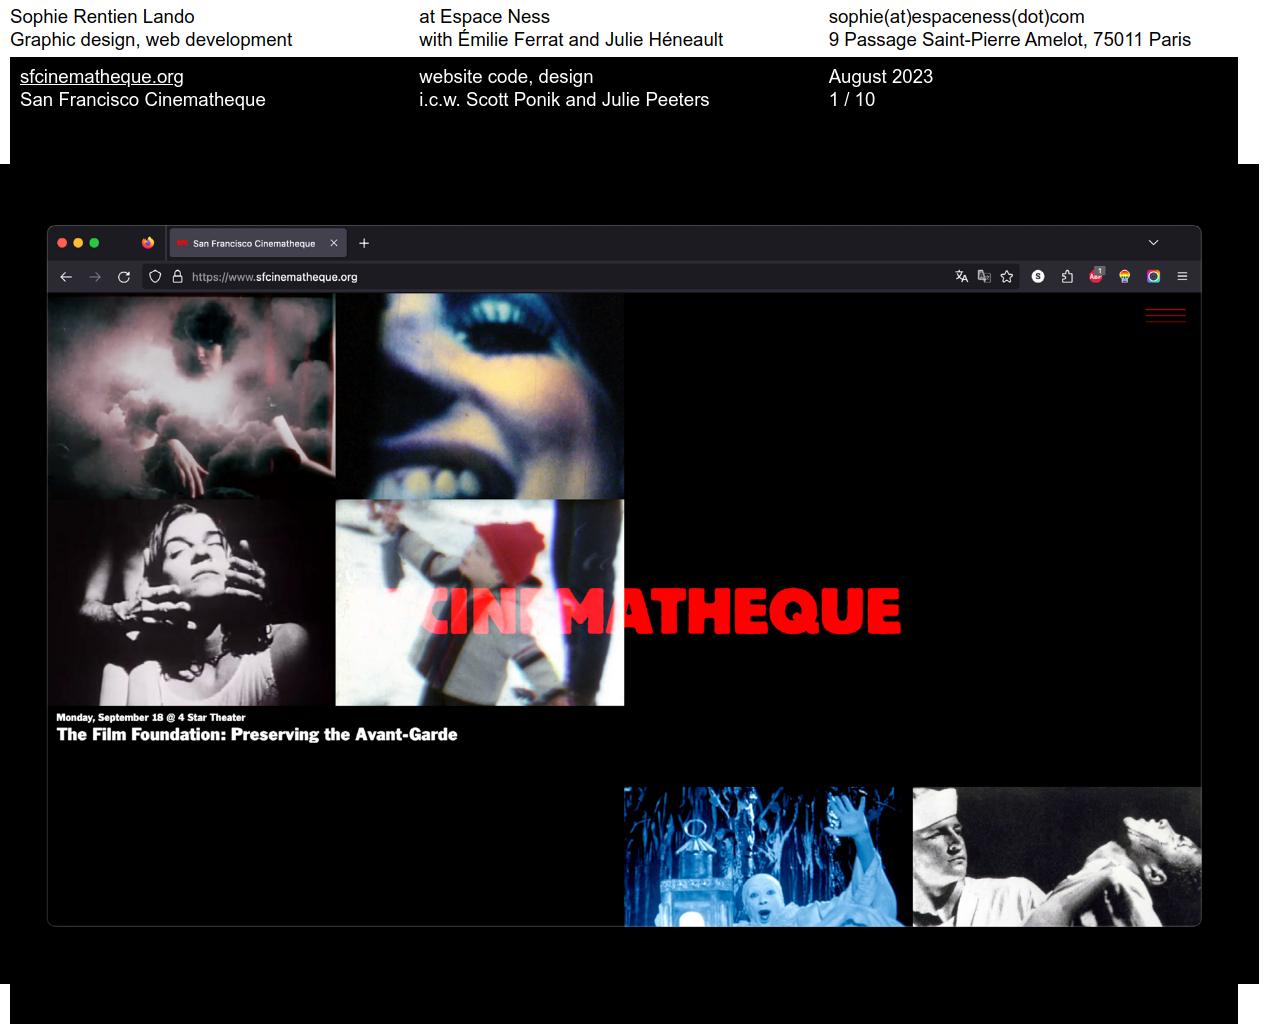Click the Graphic design, web development text
This screenshot has width=1280, height=1024.
pos(151,40)
